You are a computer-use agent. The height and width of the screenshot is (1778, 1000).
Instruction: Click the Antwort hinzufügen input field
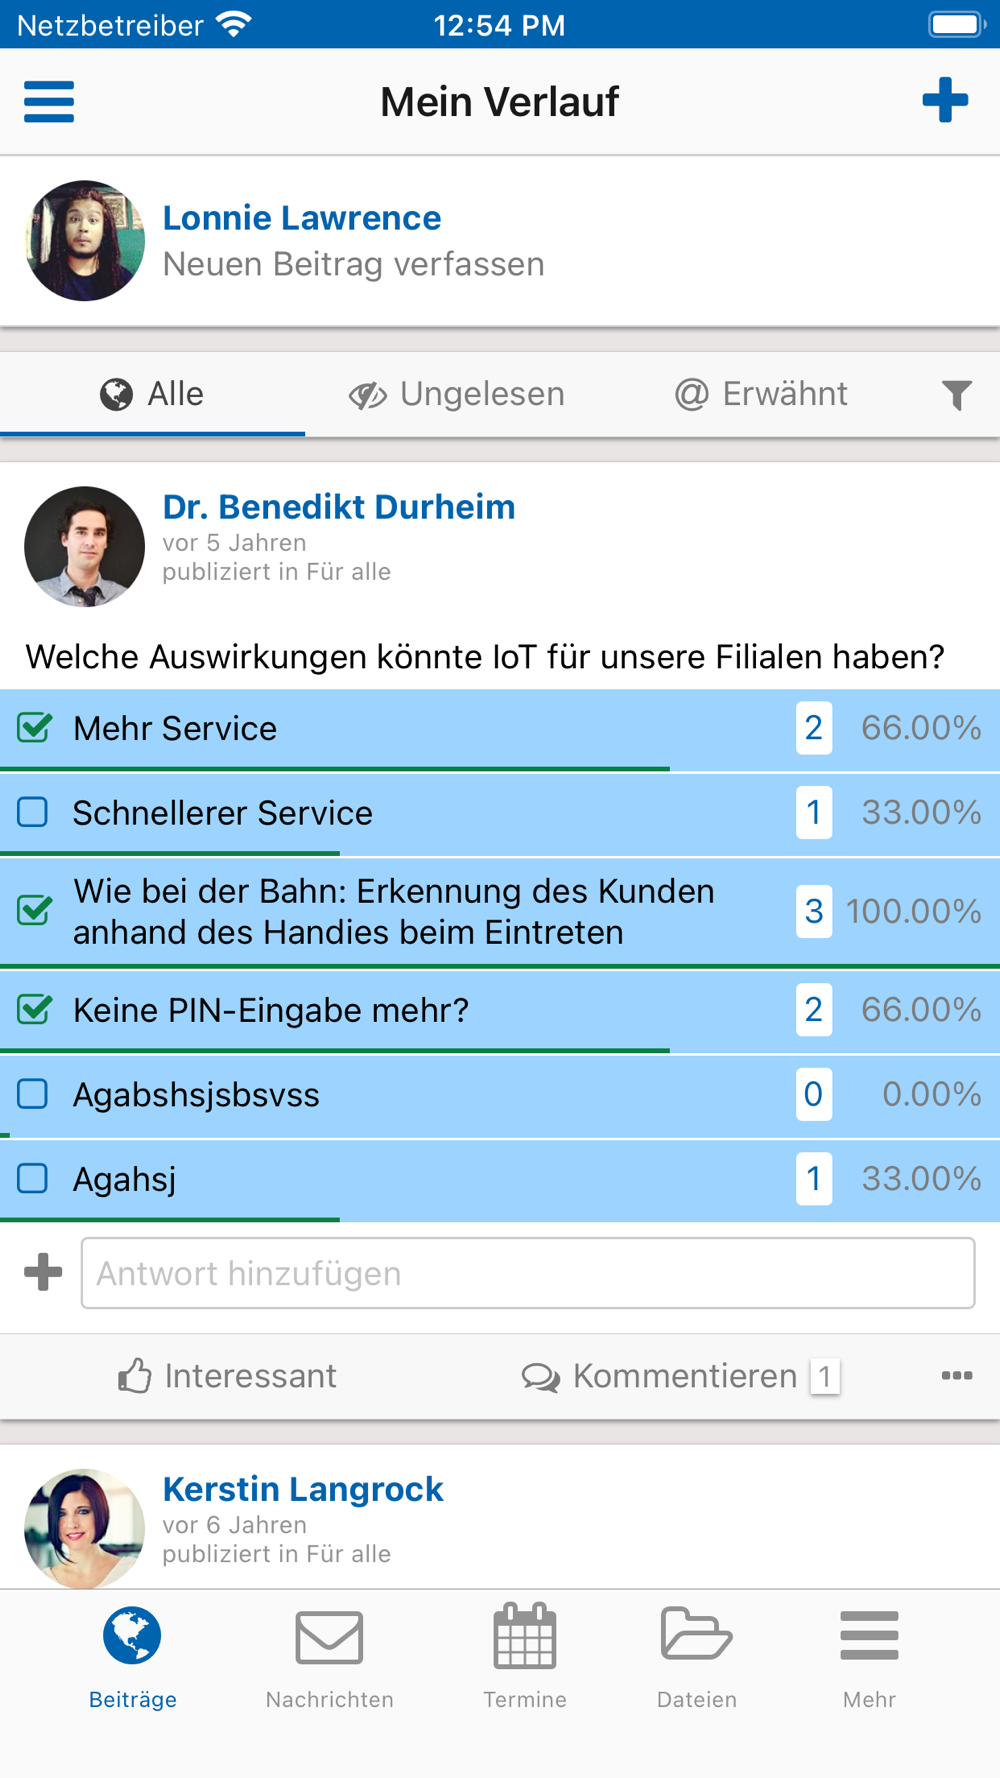coord(528,1273)
